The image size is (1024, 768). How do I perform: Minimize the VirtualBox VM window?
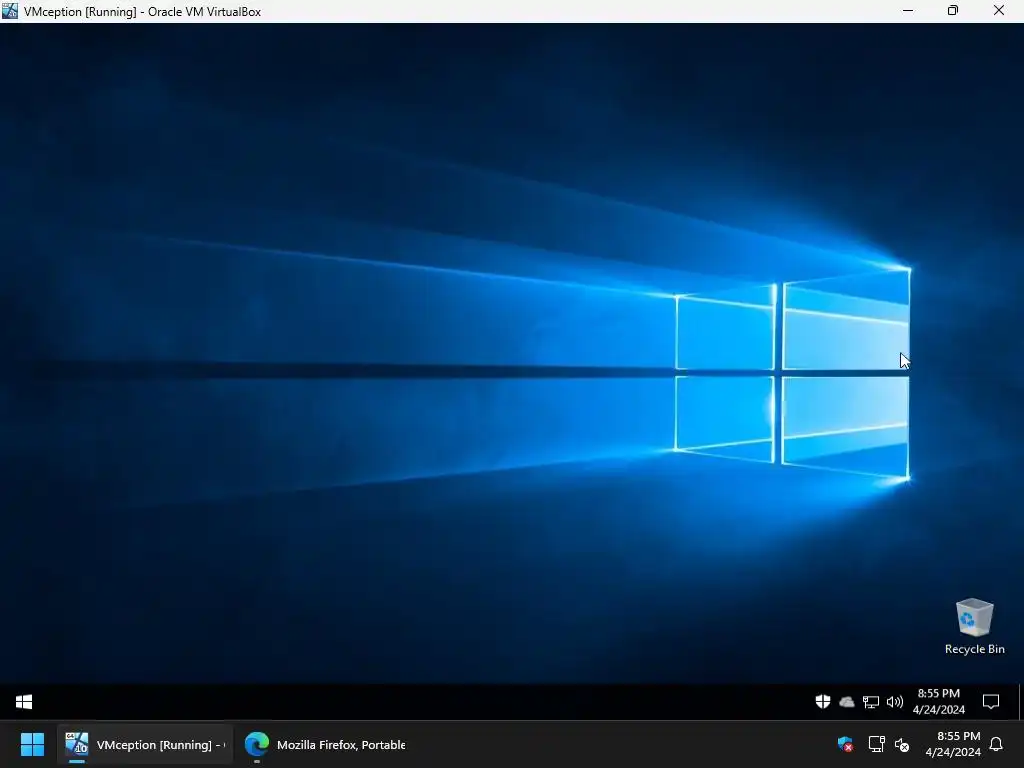tap(908, 10)
